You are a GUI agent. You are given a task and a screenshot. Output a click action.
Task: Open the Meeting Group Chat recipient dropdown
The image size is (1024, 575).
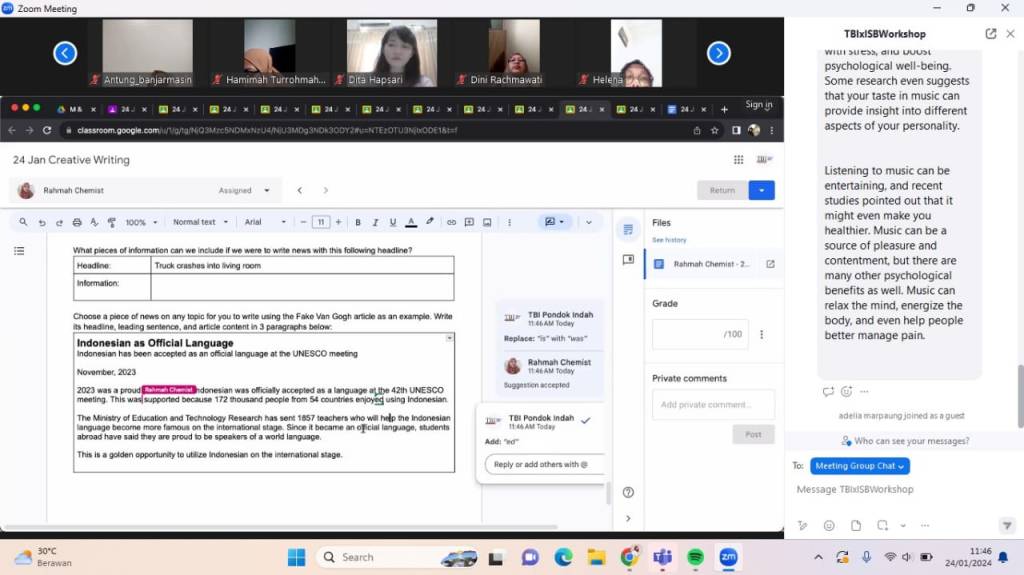pyautogui.click(x=859, y=466)
